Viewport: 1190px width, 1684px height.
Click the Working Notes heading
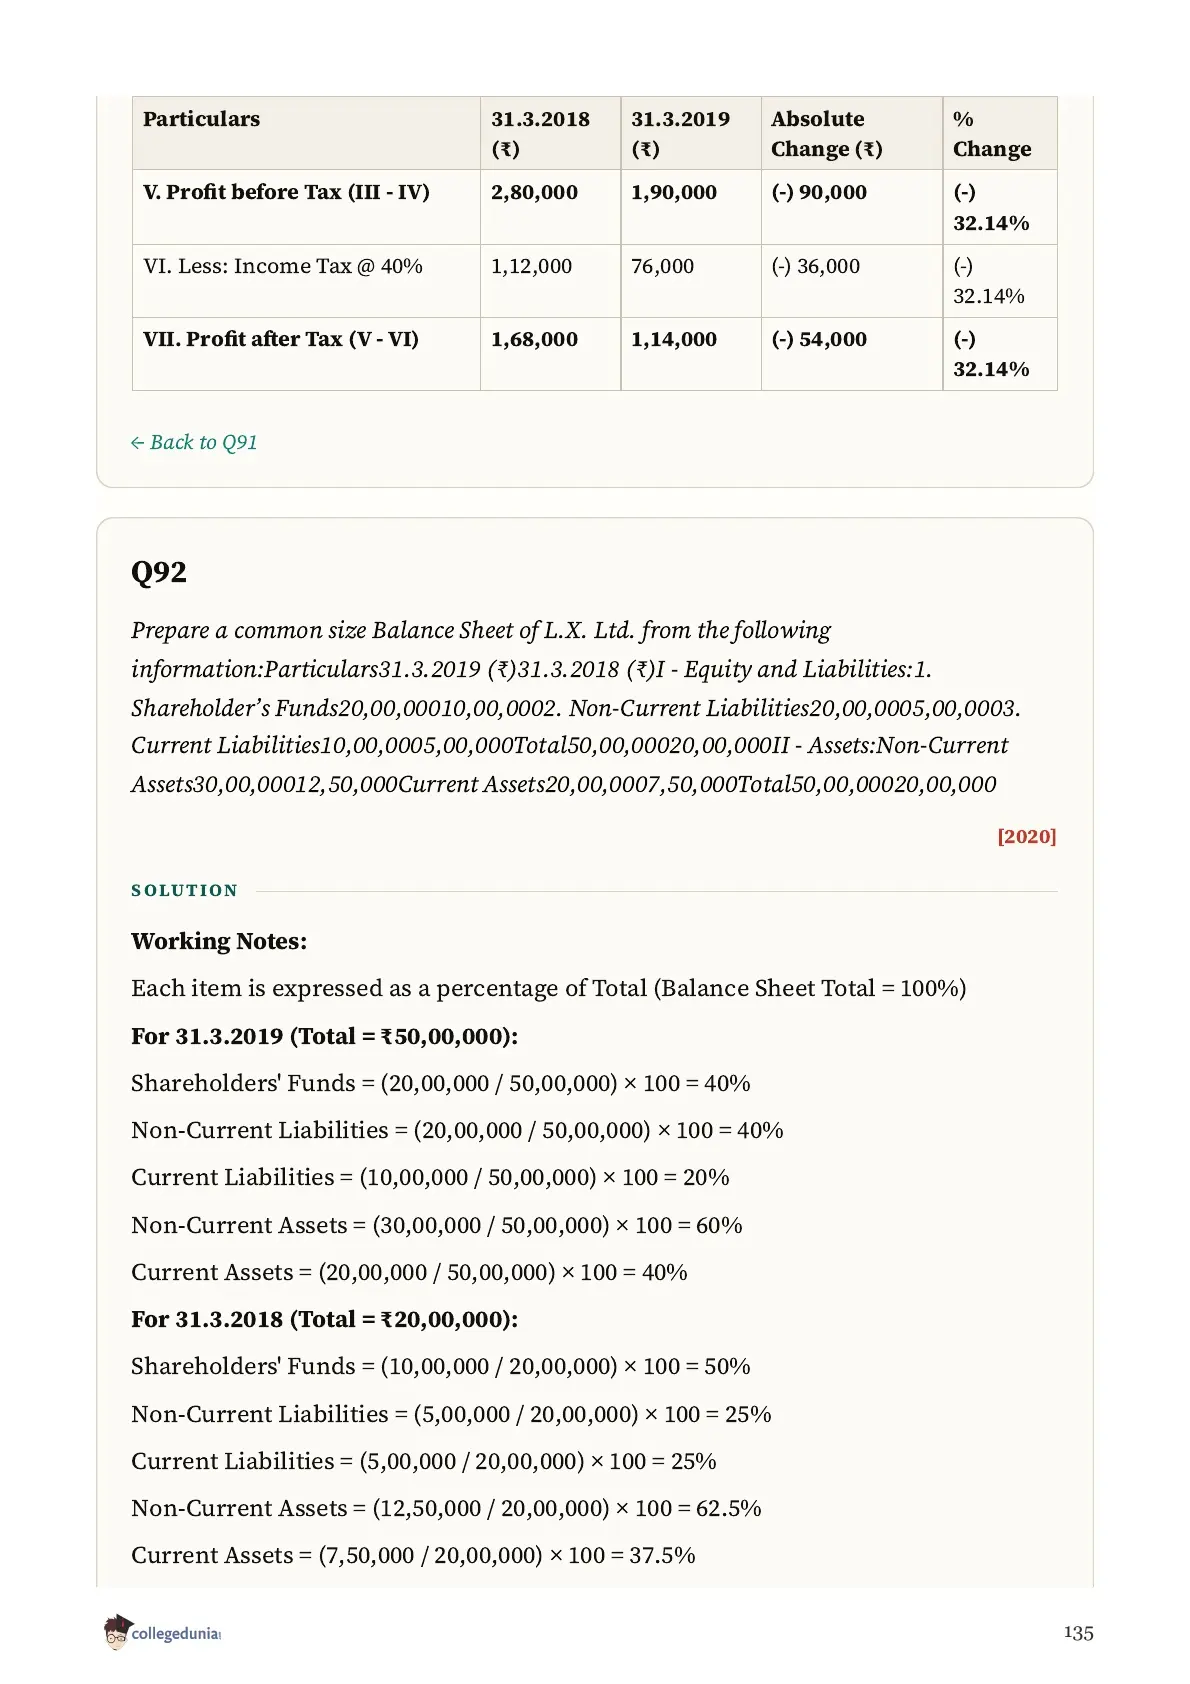point(219,941)
